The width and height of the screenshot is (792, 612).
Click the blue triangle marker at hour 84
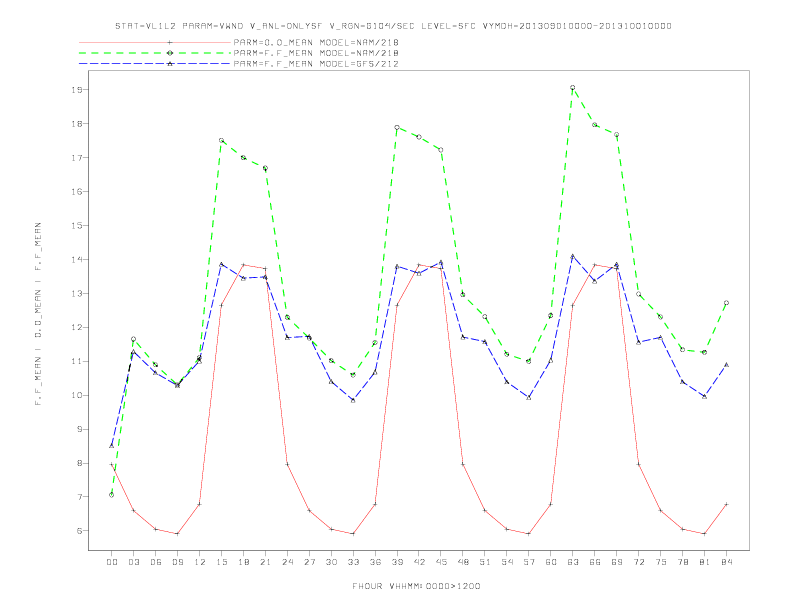click(x=726, y=365)
